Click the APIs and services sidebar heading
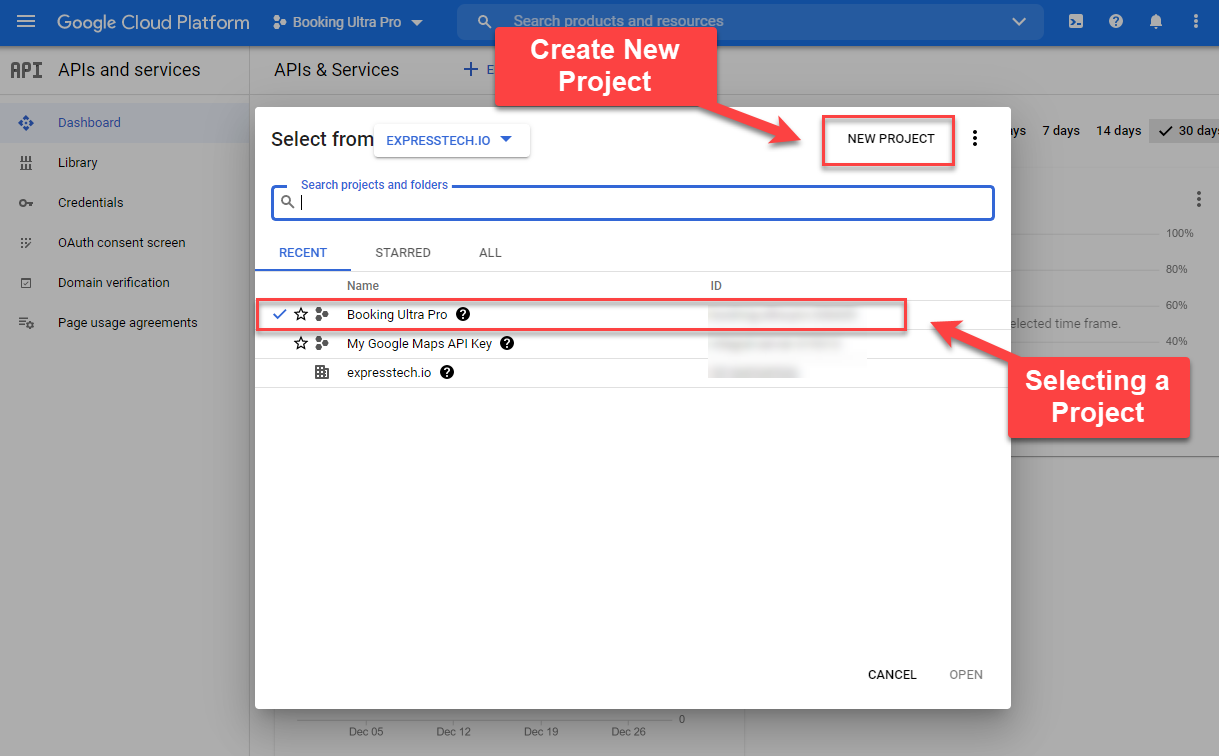 pyautogui.click(x=129, y=70)
